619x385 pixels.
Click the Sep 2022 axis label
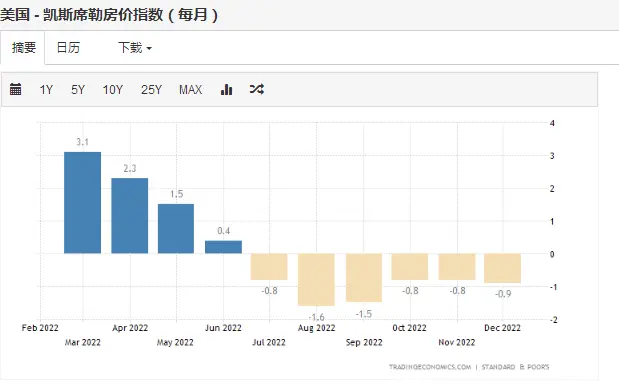(x=364, y=342)
